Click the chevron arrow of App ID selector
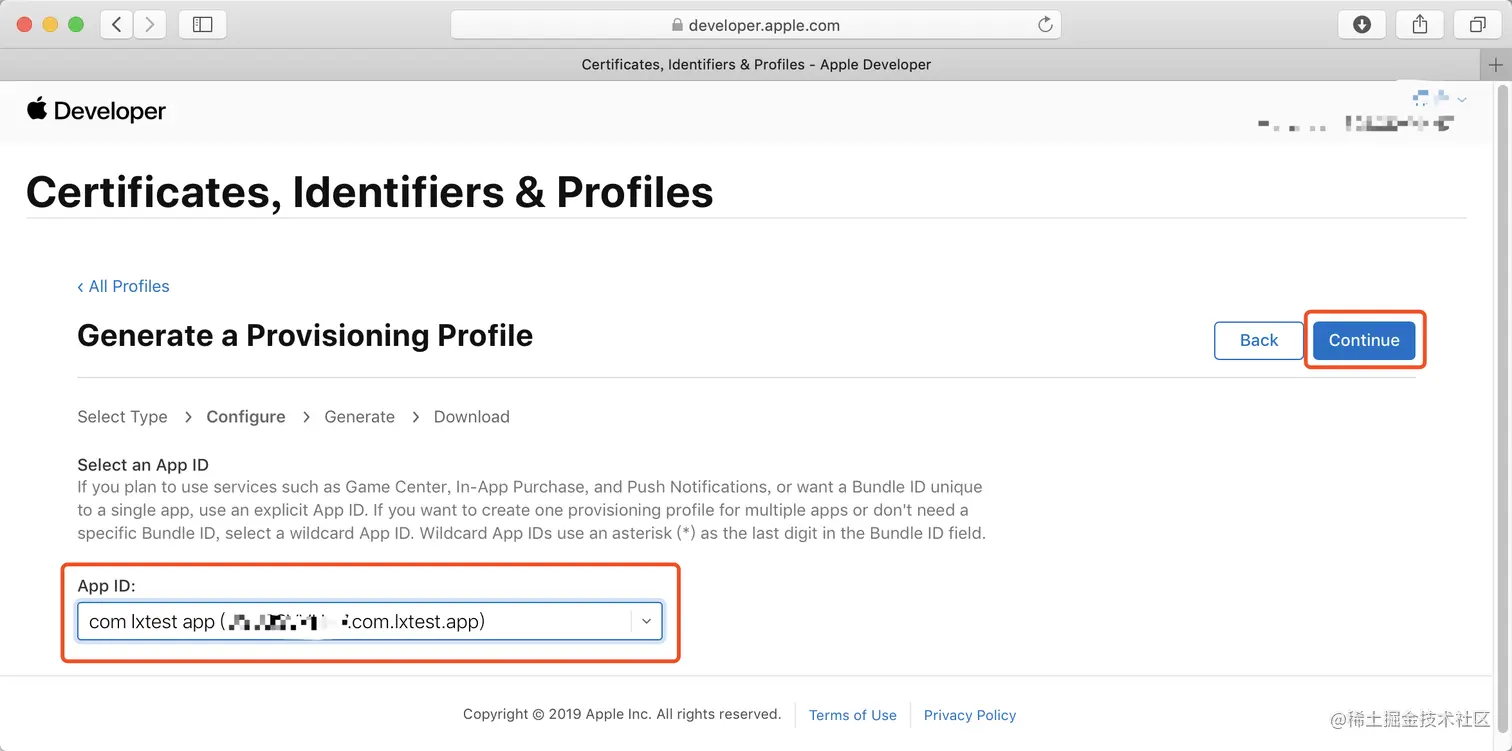Image resolution: width=1512 pixels, height=751 pixels. click(646, 621)
